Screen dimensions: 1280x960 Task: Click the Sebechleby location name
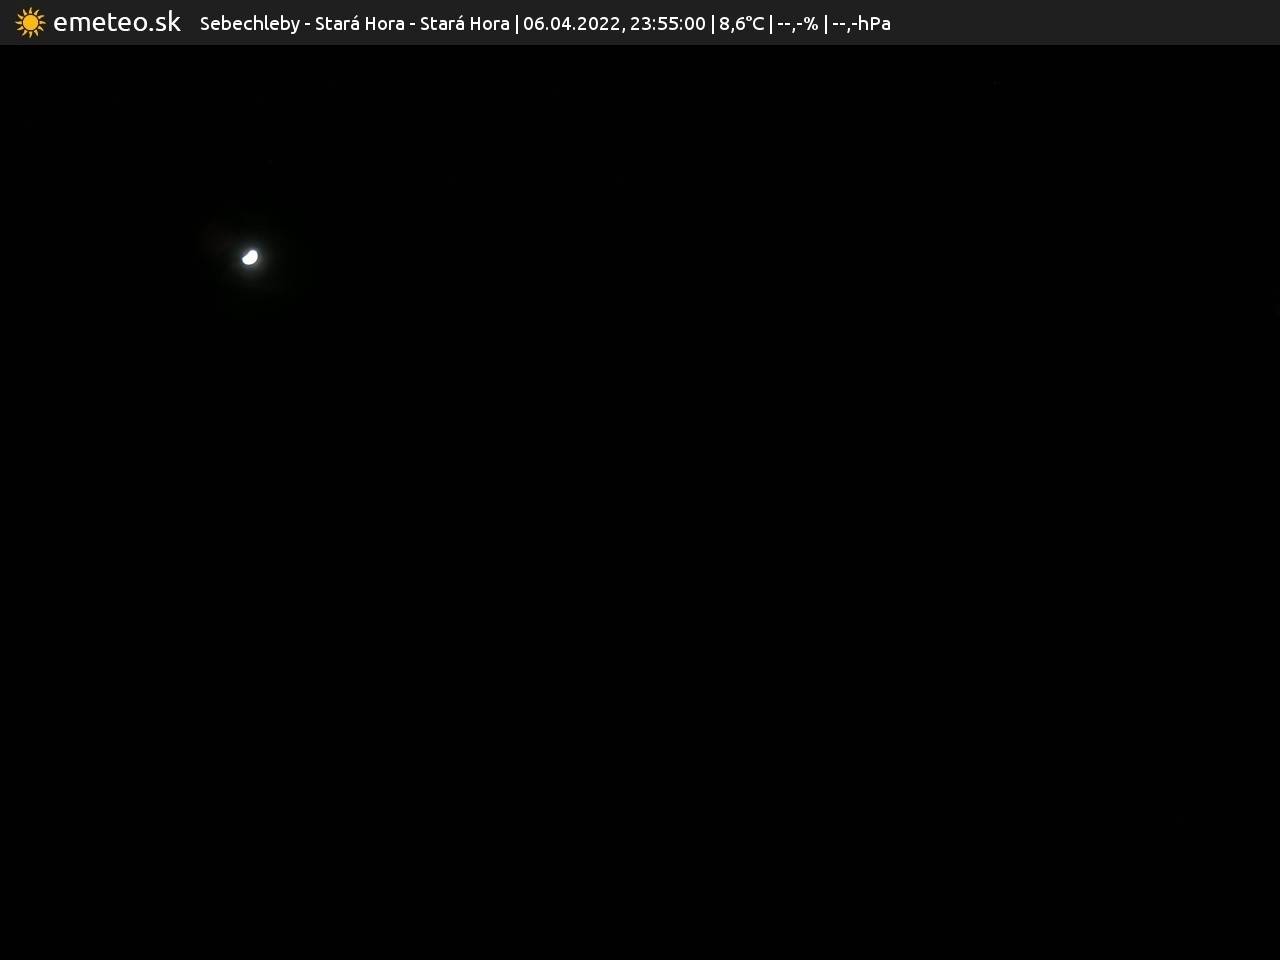click(x=249, y=23)
